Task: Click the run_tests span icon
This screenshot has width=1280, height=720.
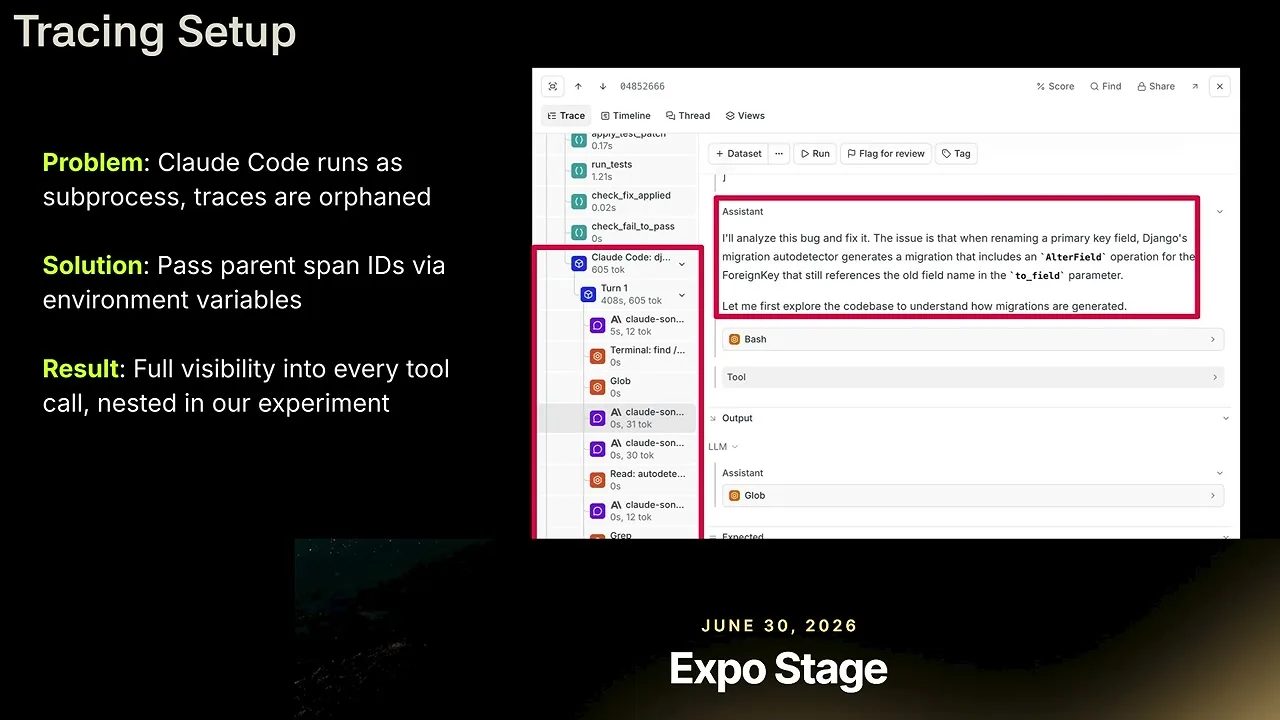Action: click(x=578, y=170)
